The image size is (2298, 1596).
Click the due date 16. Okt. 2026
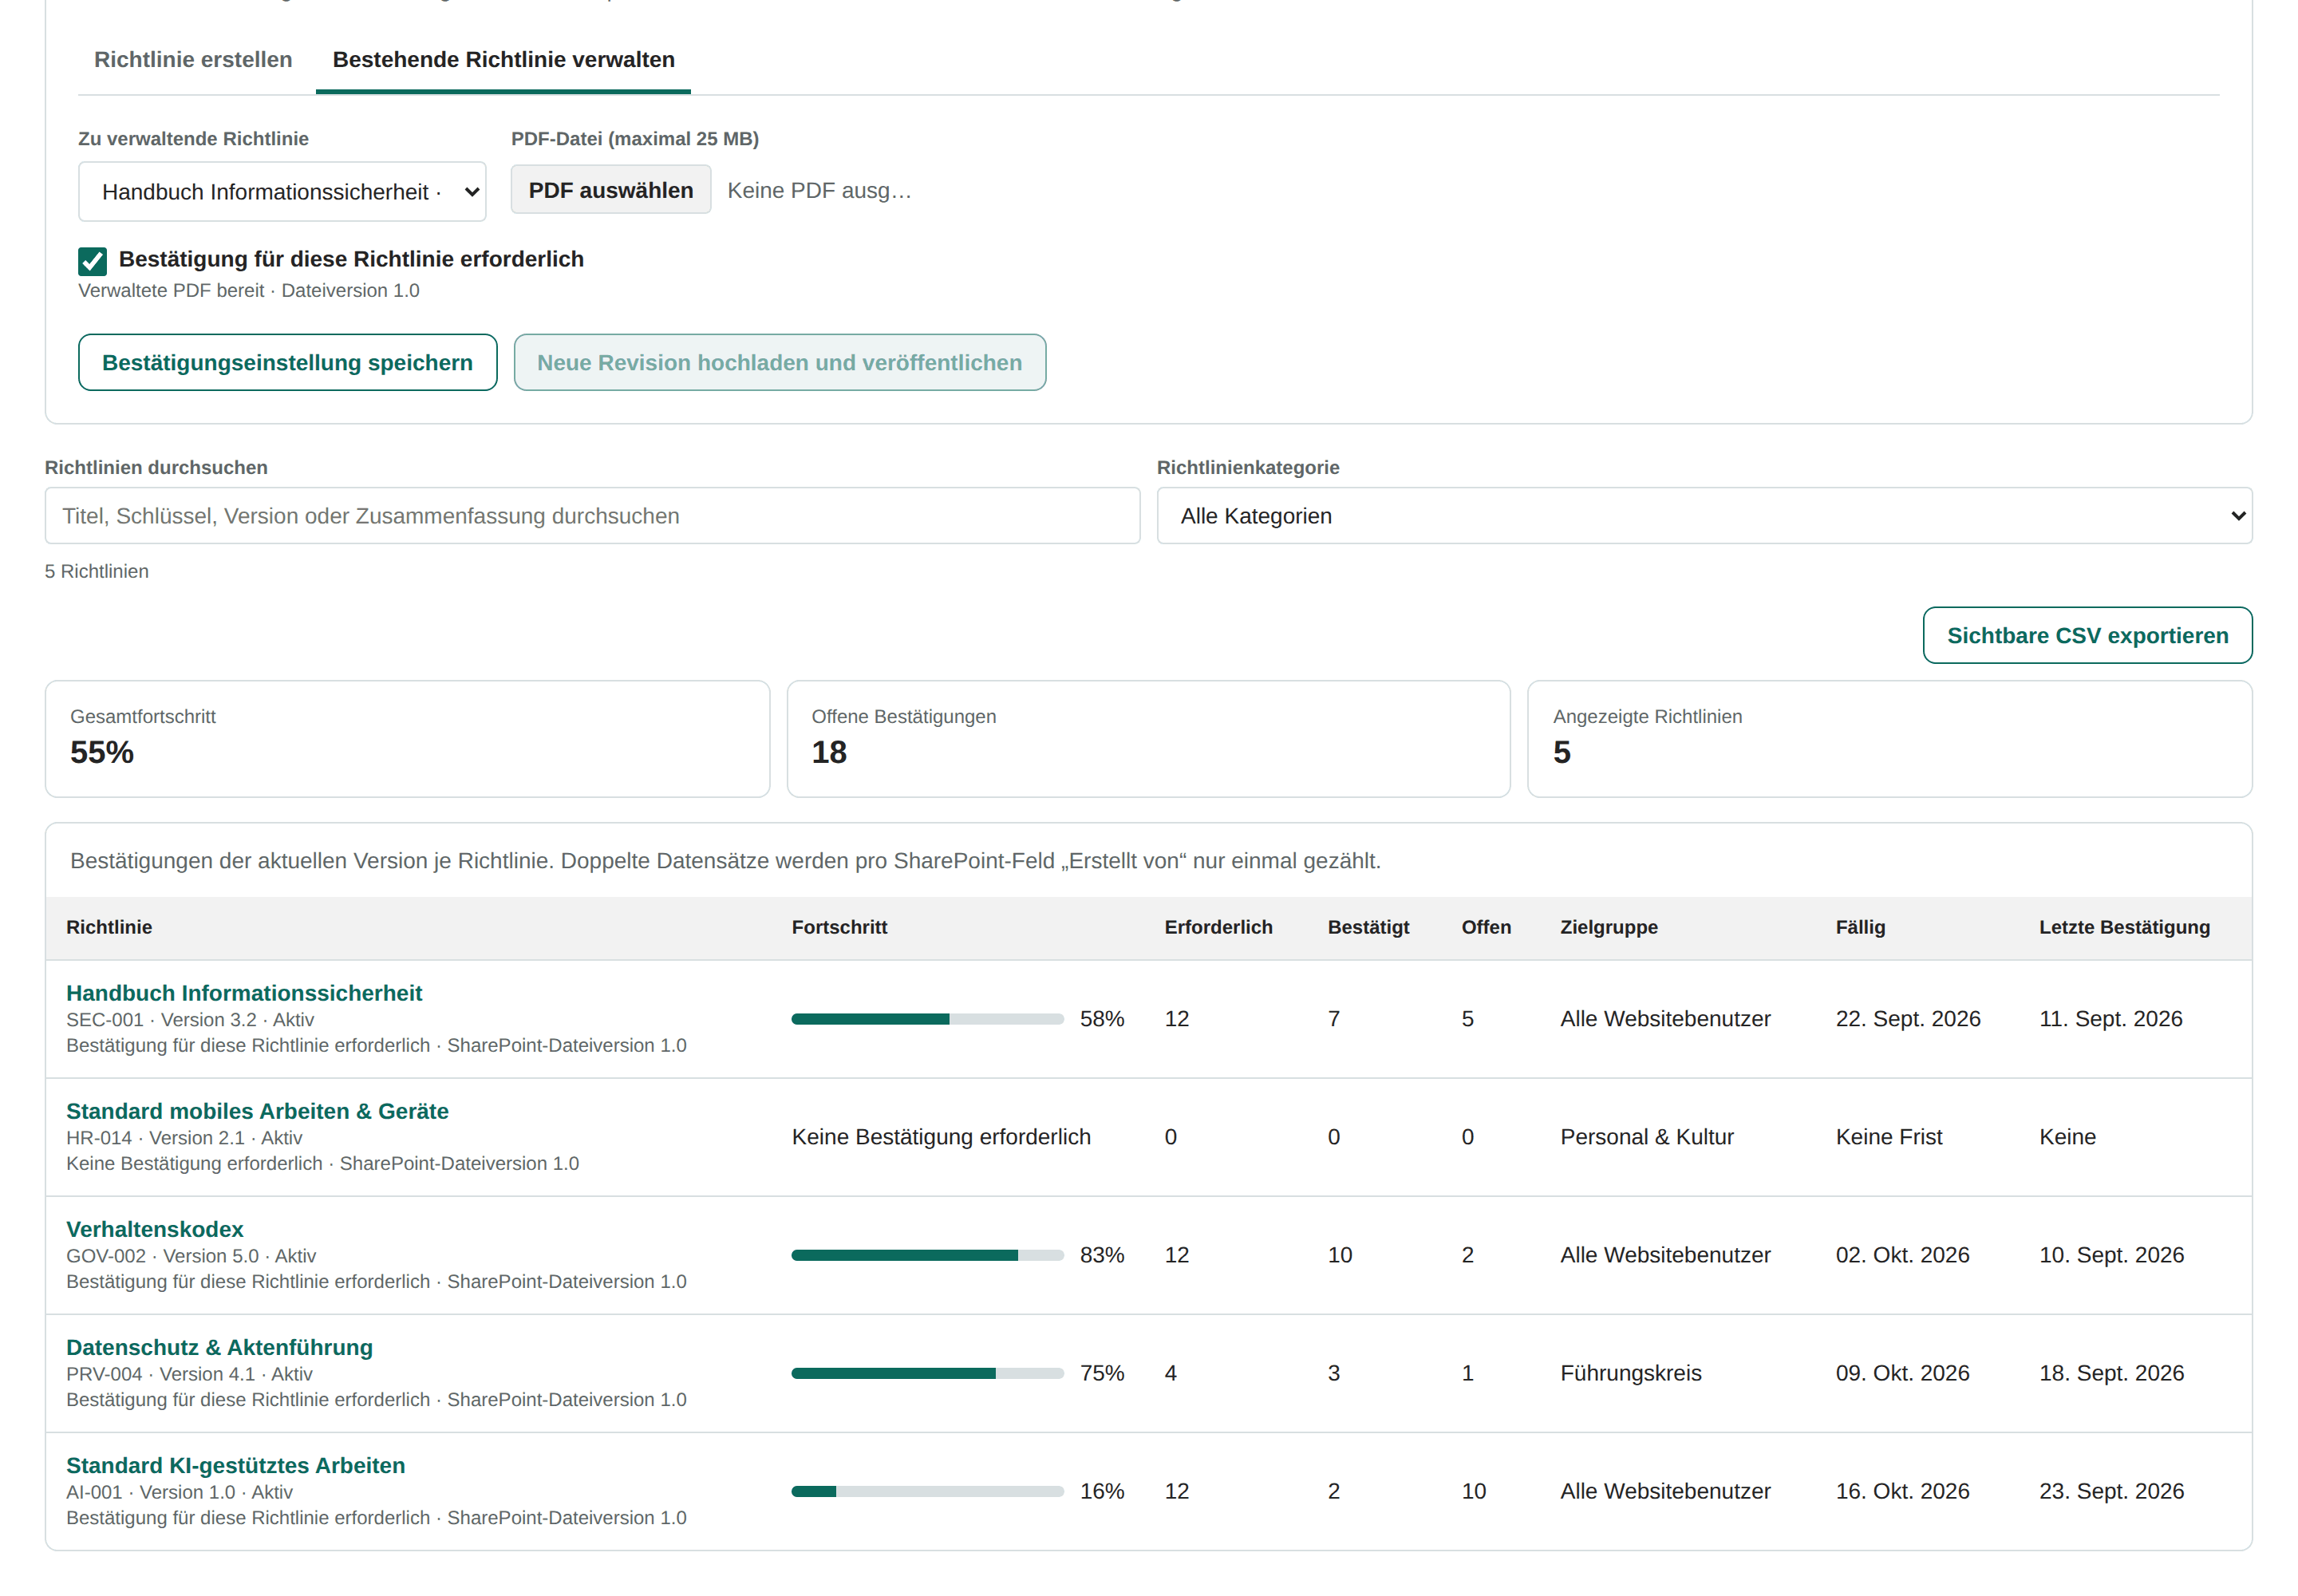click(x=1902, y=1491)
